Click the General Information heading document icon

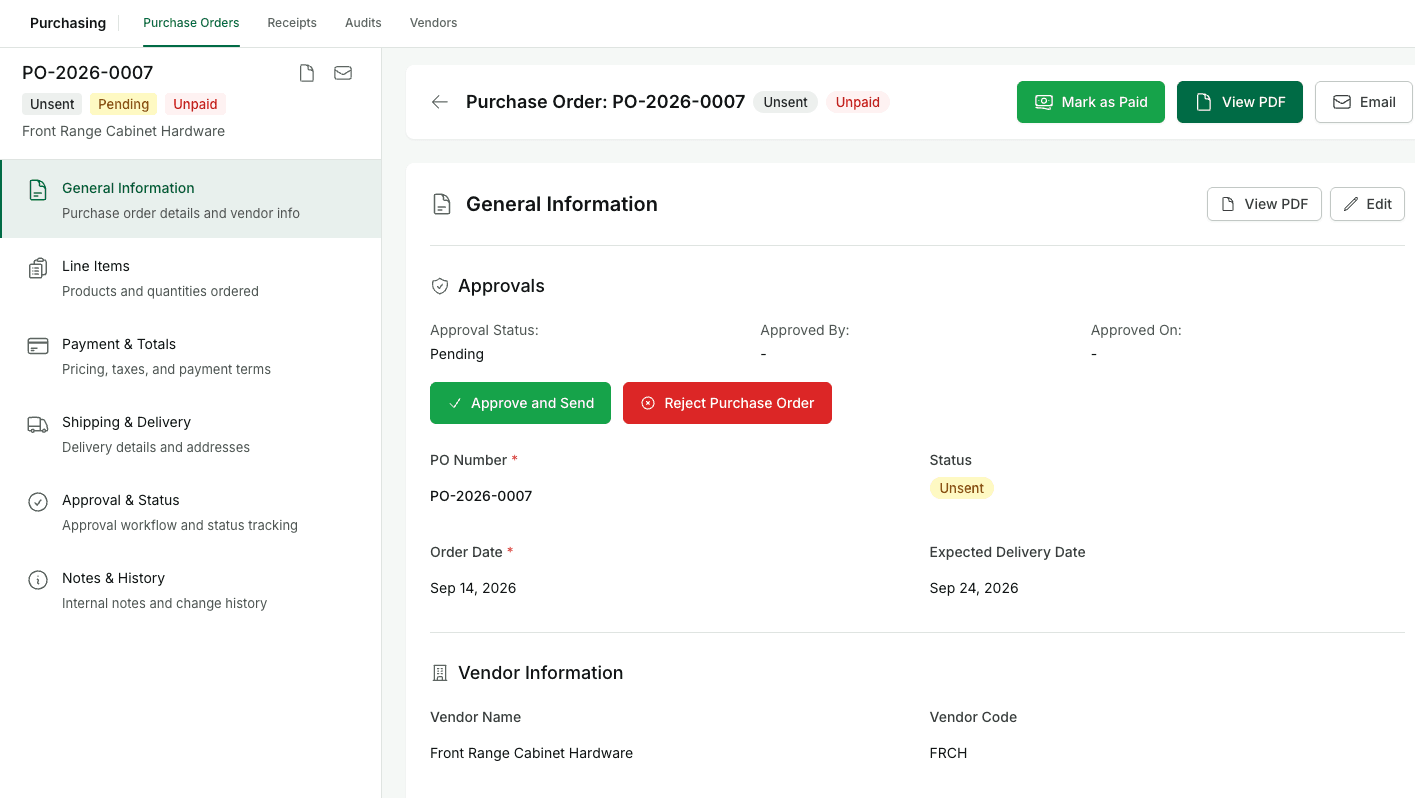[441, 204]
